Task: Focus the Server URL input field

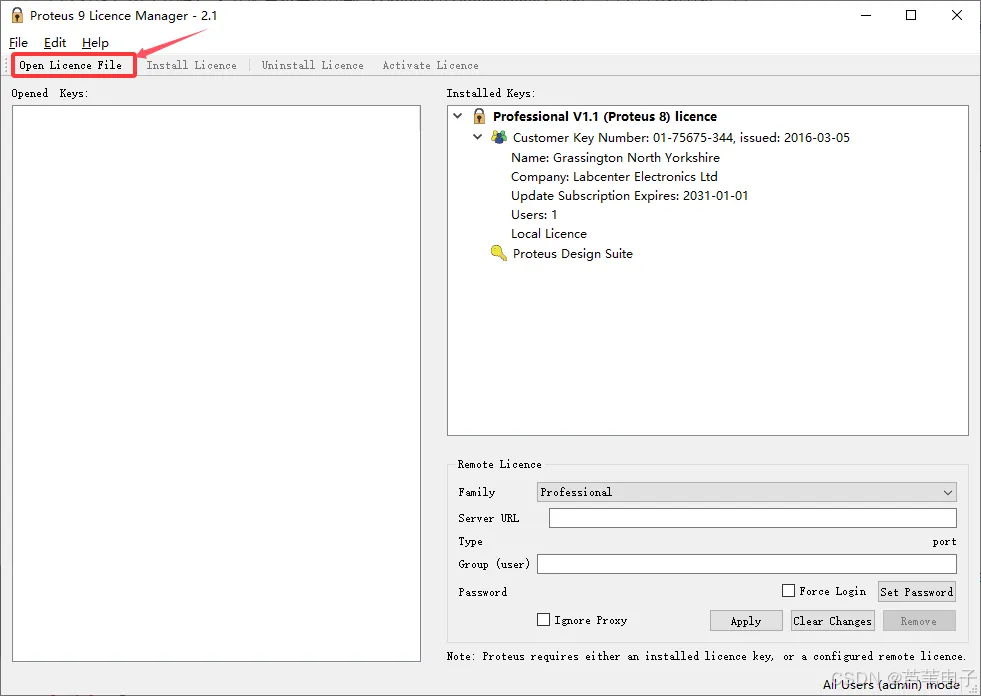Action: [753, 518]
